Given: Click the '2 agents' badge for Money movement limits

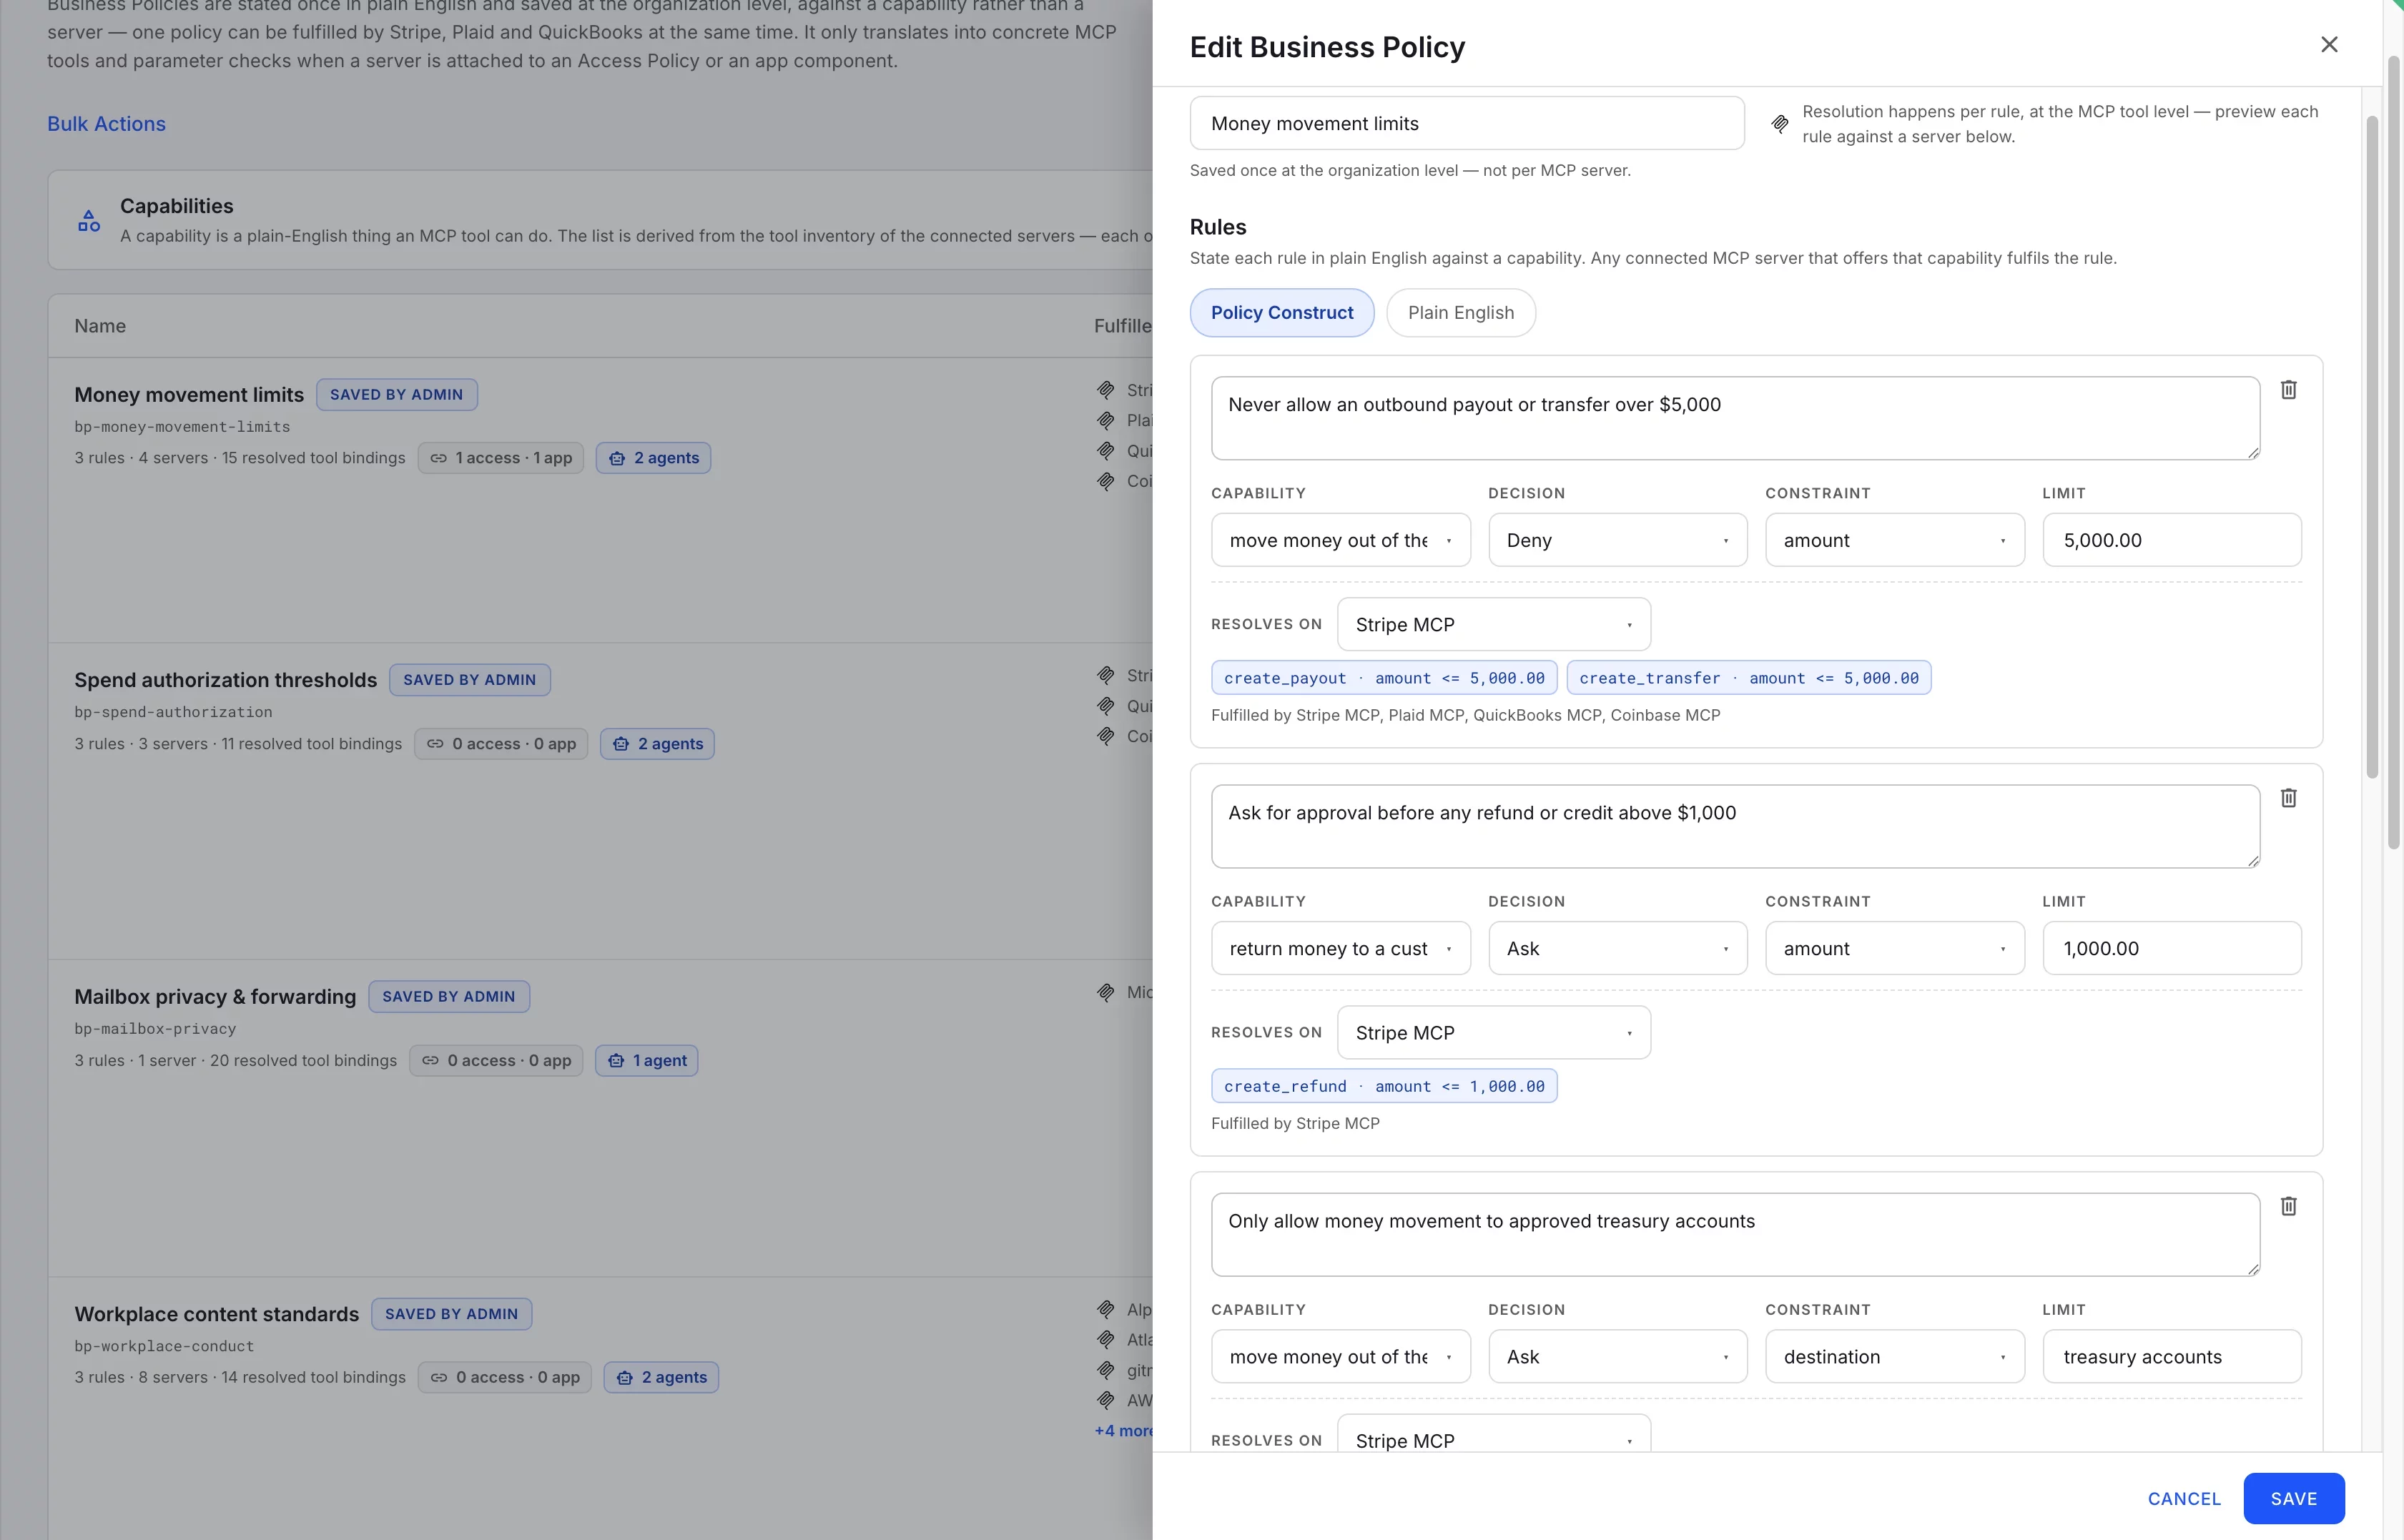Looking at the screenshot, I should tap(653, 458).
